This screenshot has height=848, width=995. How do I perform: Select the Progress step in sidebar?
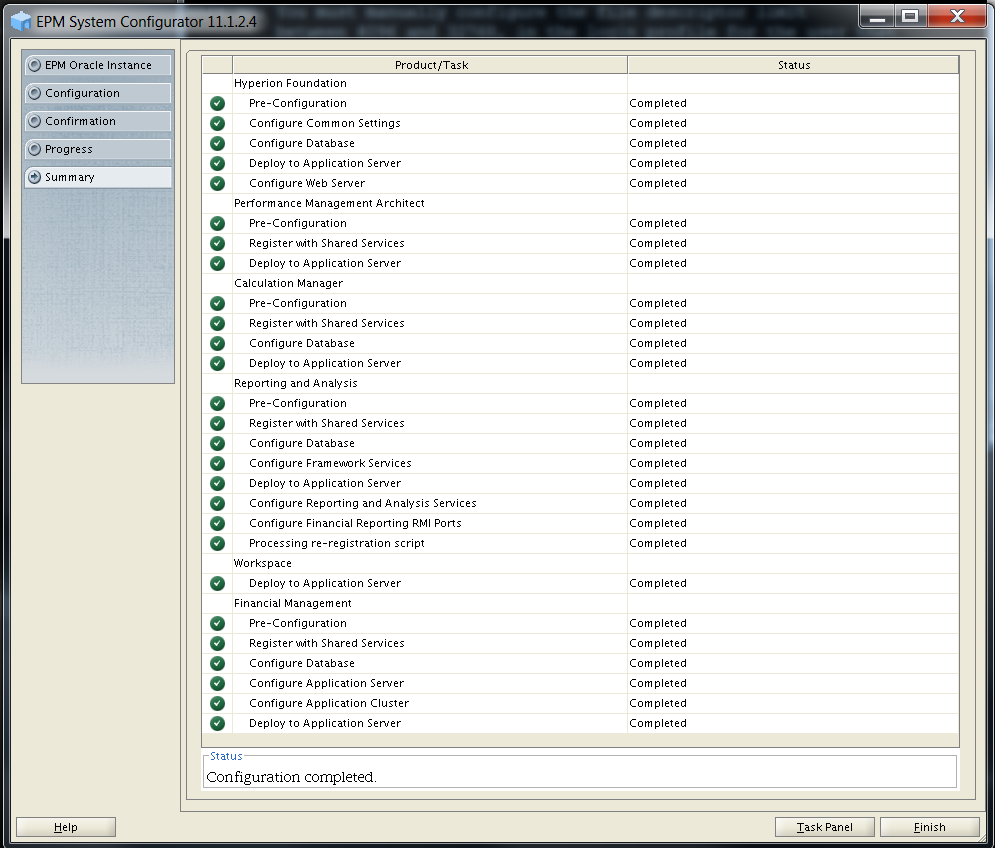pyautogui.click(x=98, y=149)
